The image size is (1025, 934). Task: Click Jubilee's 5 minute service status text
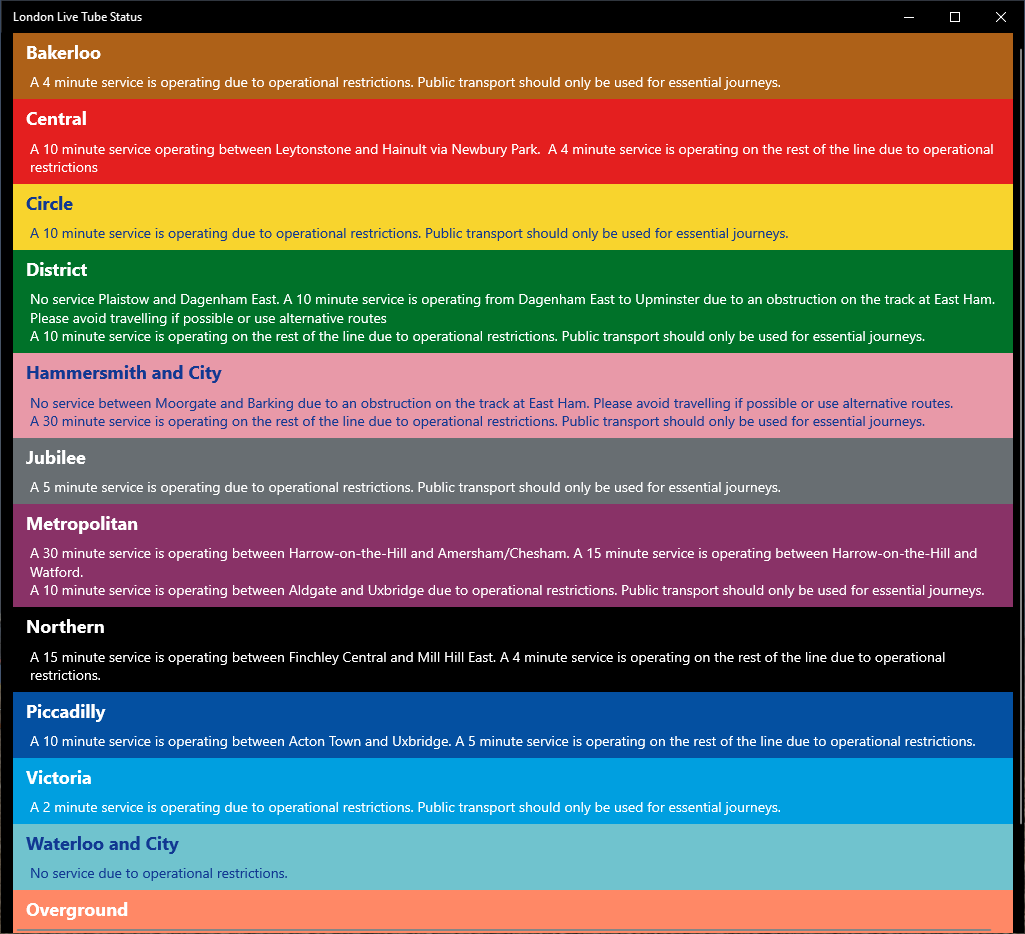[405, 488]
